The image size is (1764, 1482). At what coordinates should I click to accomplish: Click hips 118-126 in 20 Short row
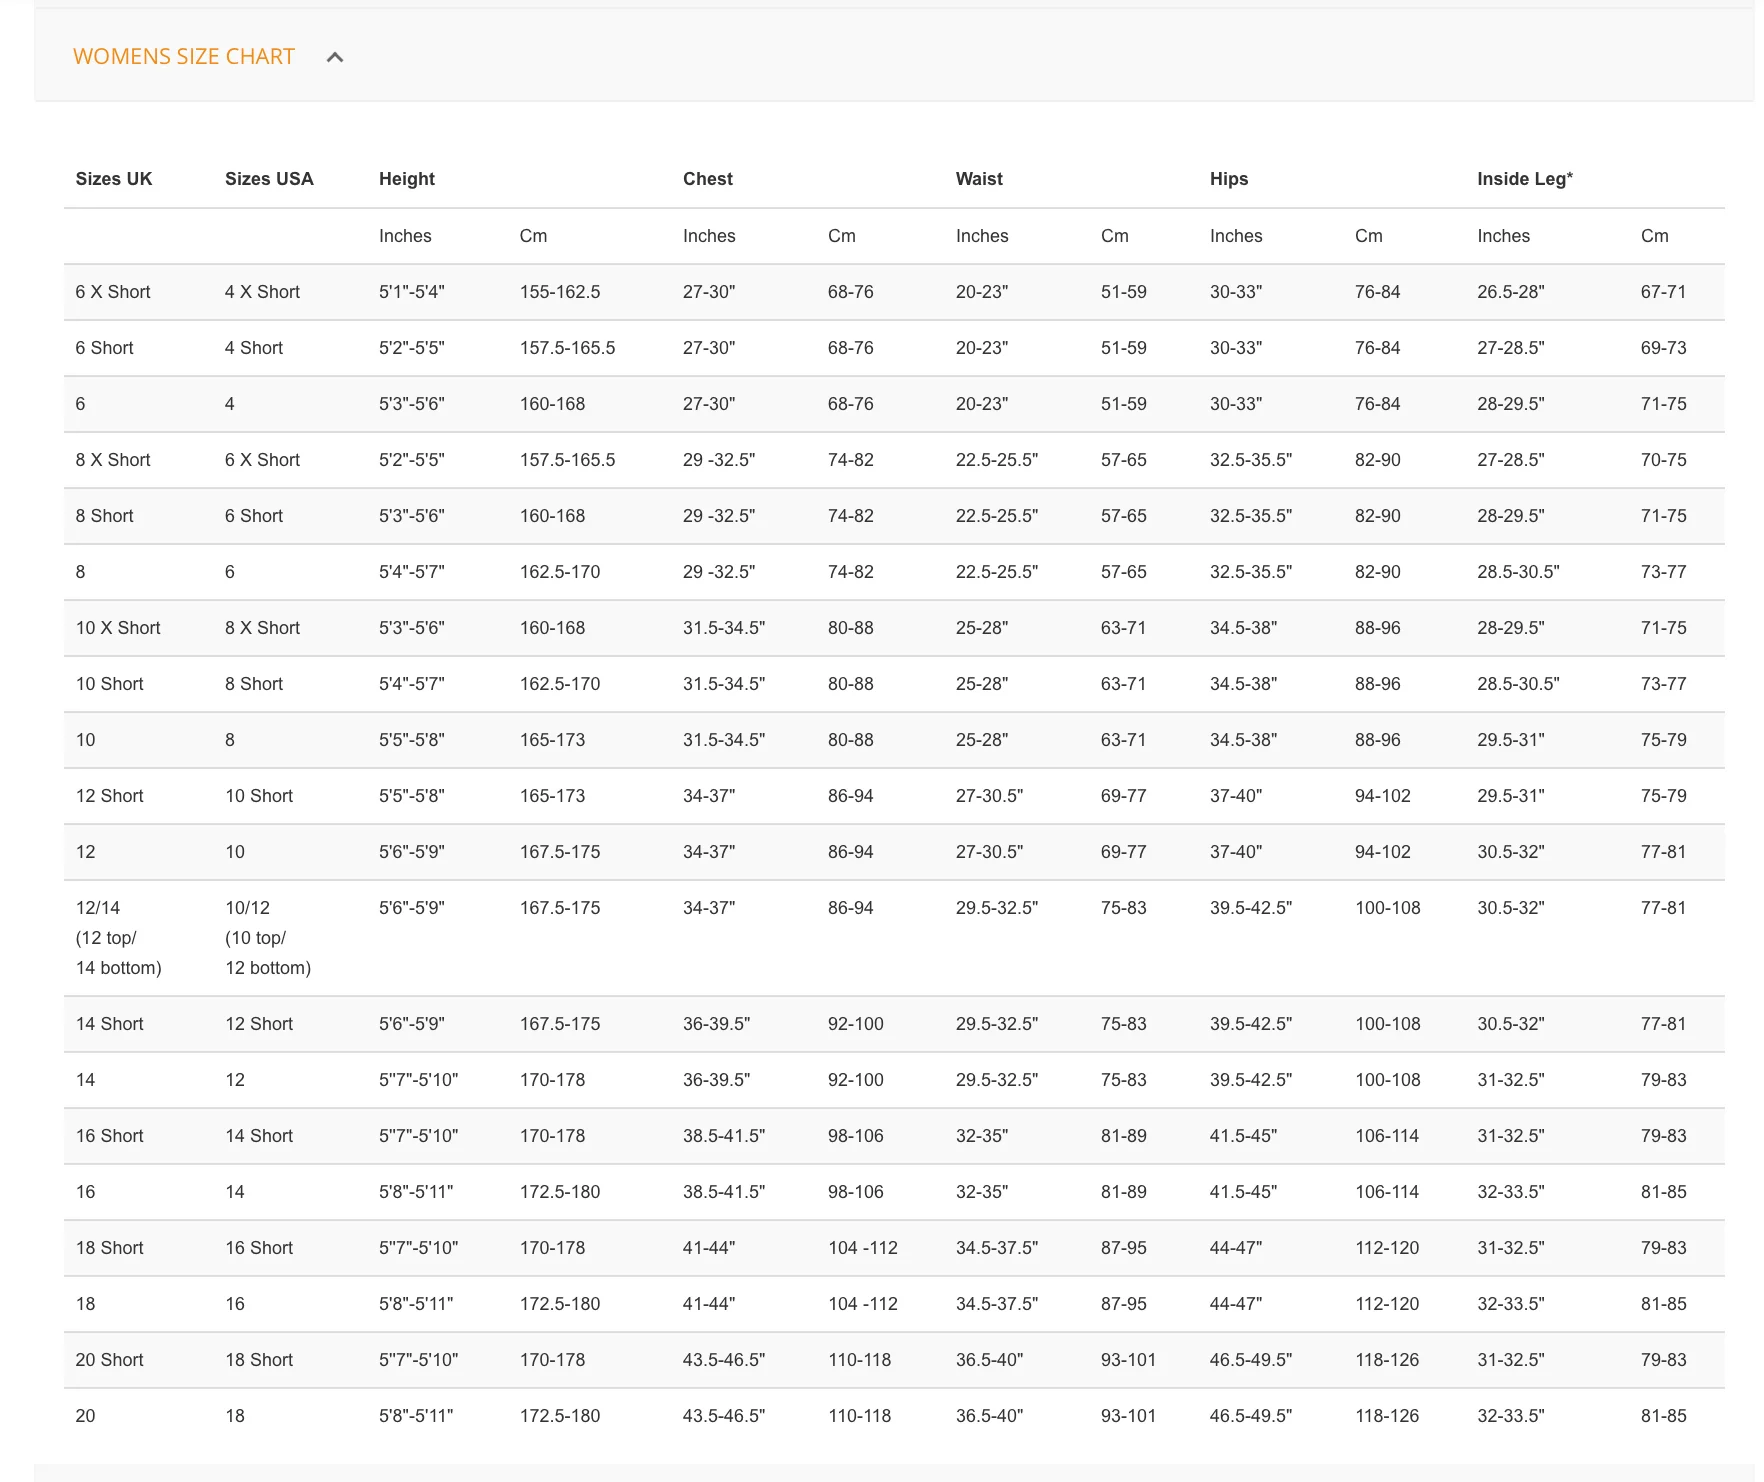click(1387, 1360)
